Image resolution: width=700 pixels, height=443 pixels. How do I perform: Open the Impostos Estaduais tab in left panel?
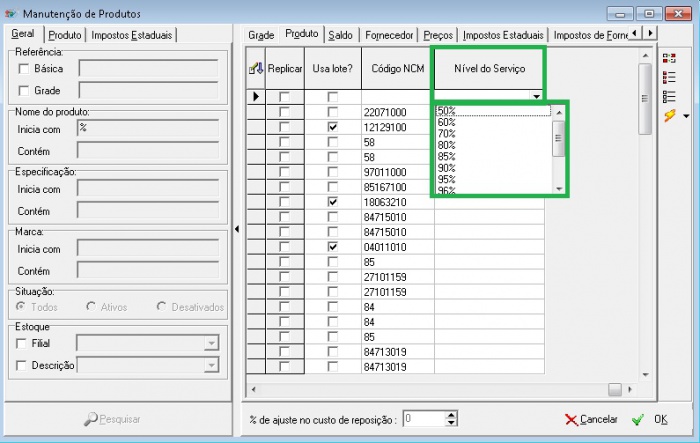(132, 35)
